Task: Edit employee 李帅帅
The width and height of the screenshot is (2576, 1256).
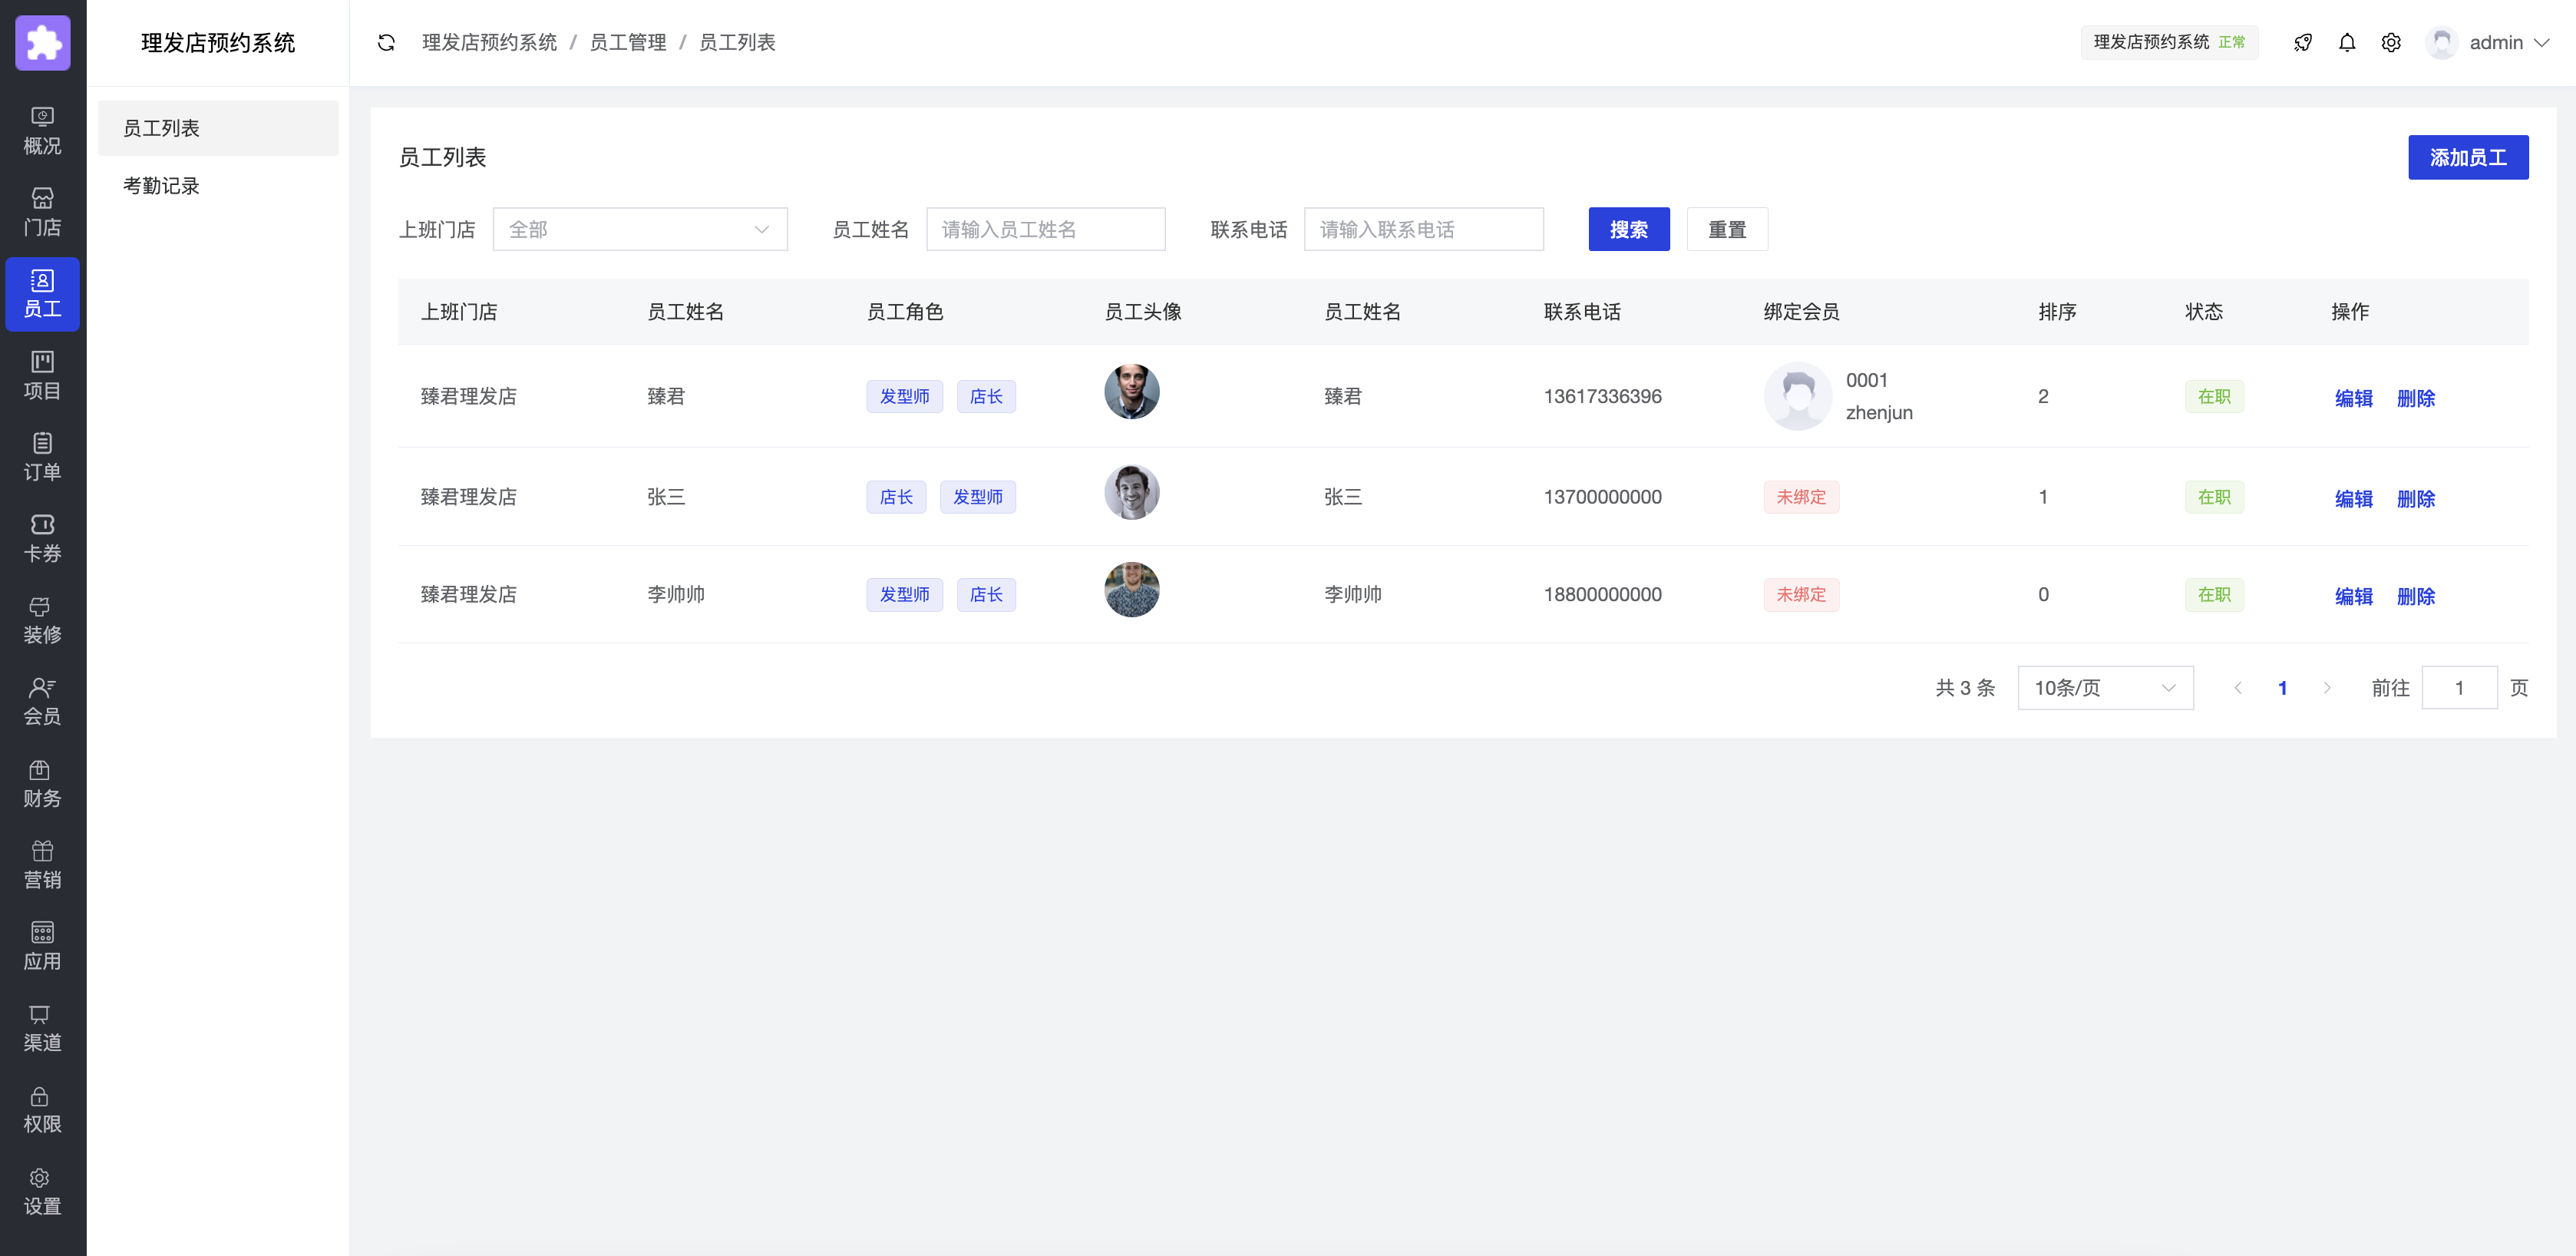Action: 2353,596
